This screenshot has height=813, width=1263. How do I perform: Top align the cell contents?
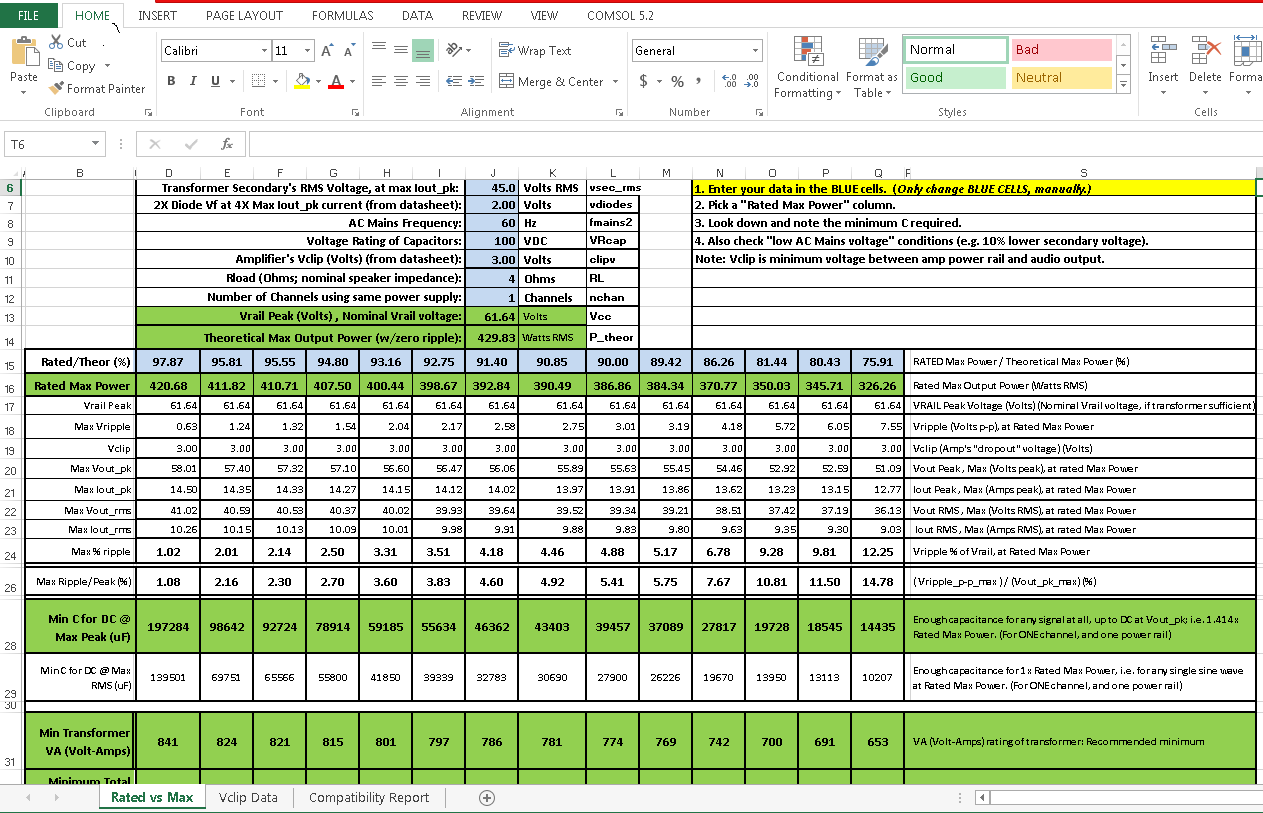379,49
